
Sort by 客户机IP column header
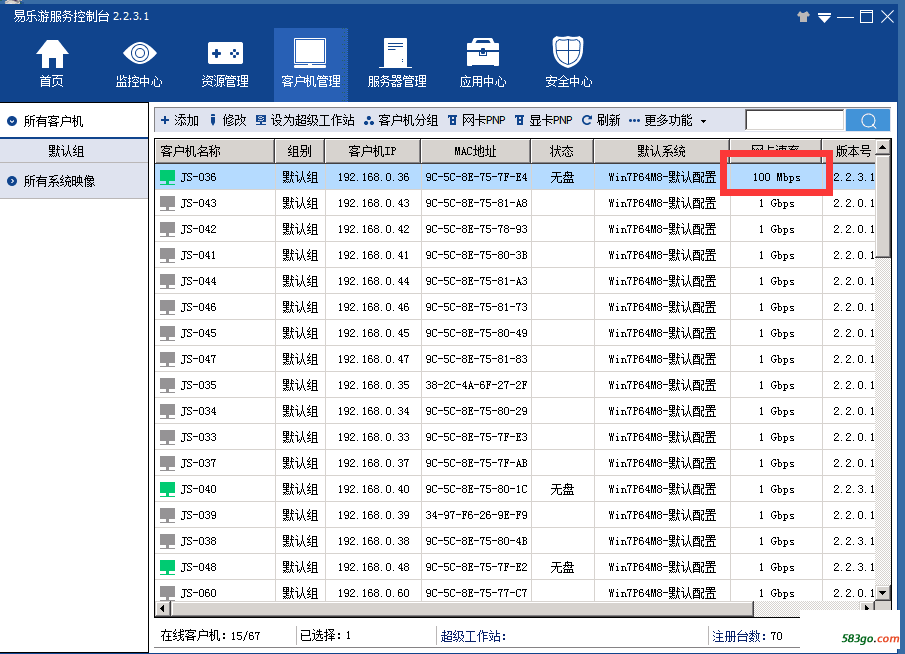[373, 151]
